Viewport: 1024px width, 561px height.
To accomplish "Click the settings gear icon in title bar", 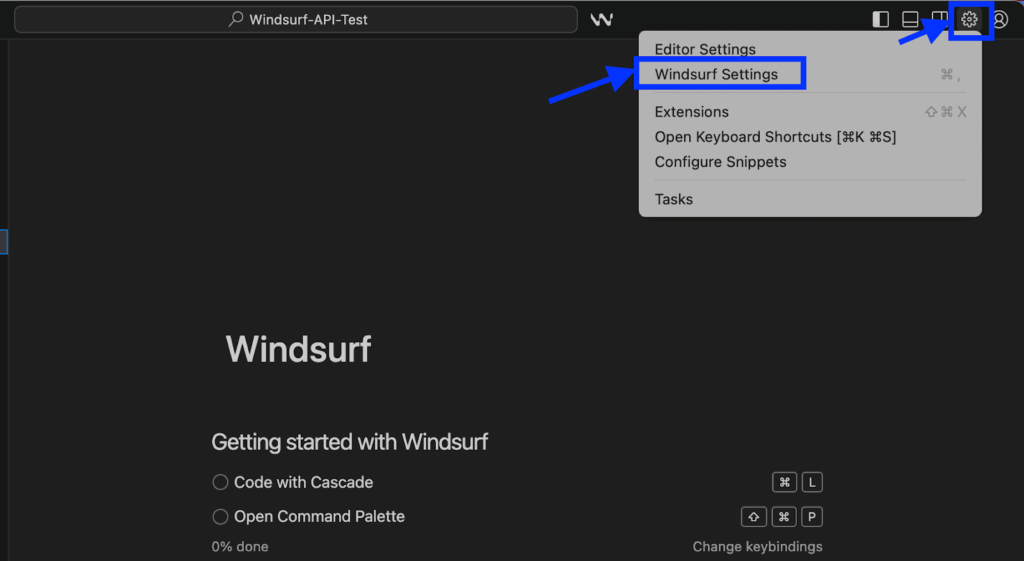I will pyautogui.click(x=968, y=19).
